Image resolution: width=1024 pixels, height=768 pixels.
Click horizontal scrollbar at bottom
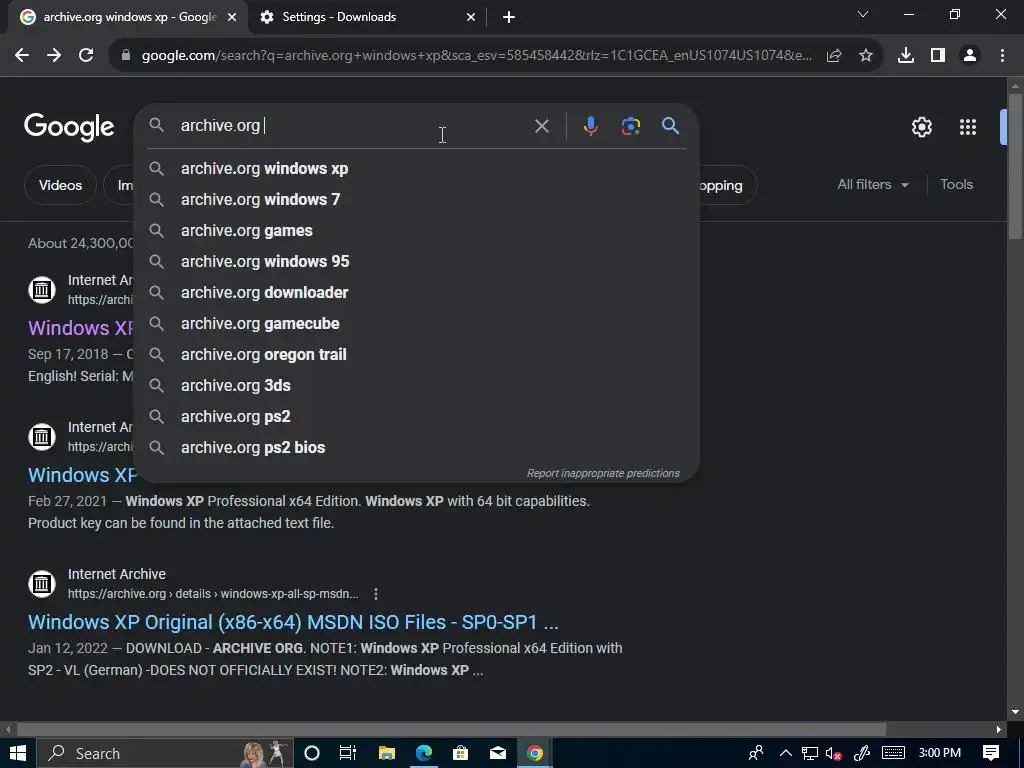coord(451,729)
